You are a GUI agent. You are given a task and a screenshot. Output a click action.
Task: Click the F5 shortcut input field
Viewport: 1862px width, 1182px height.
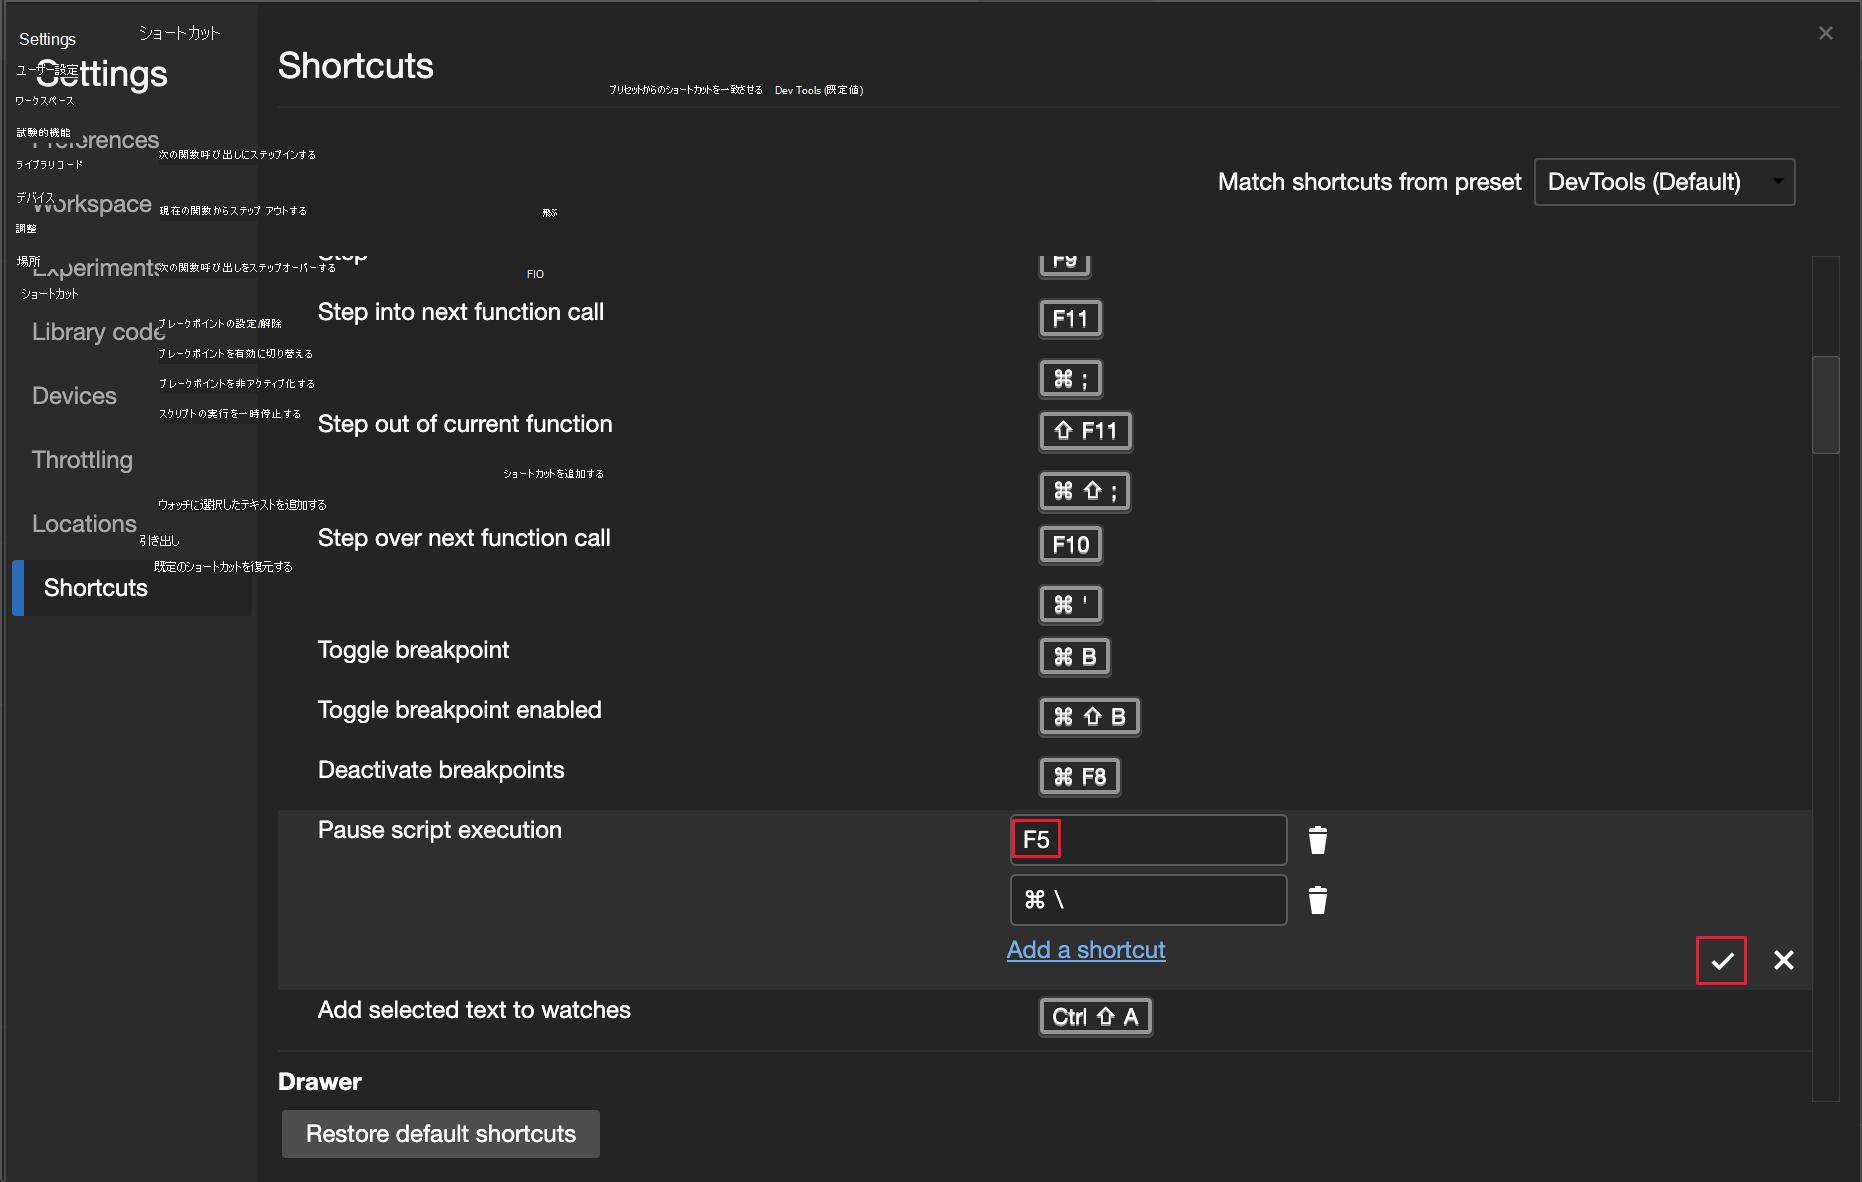point(1147,839)
